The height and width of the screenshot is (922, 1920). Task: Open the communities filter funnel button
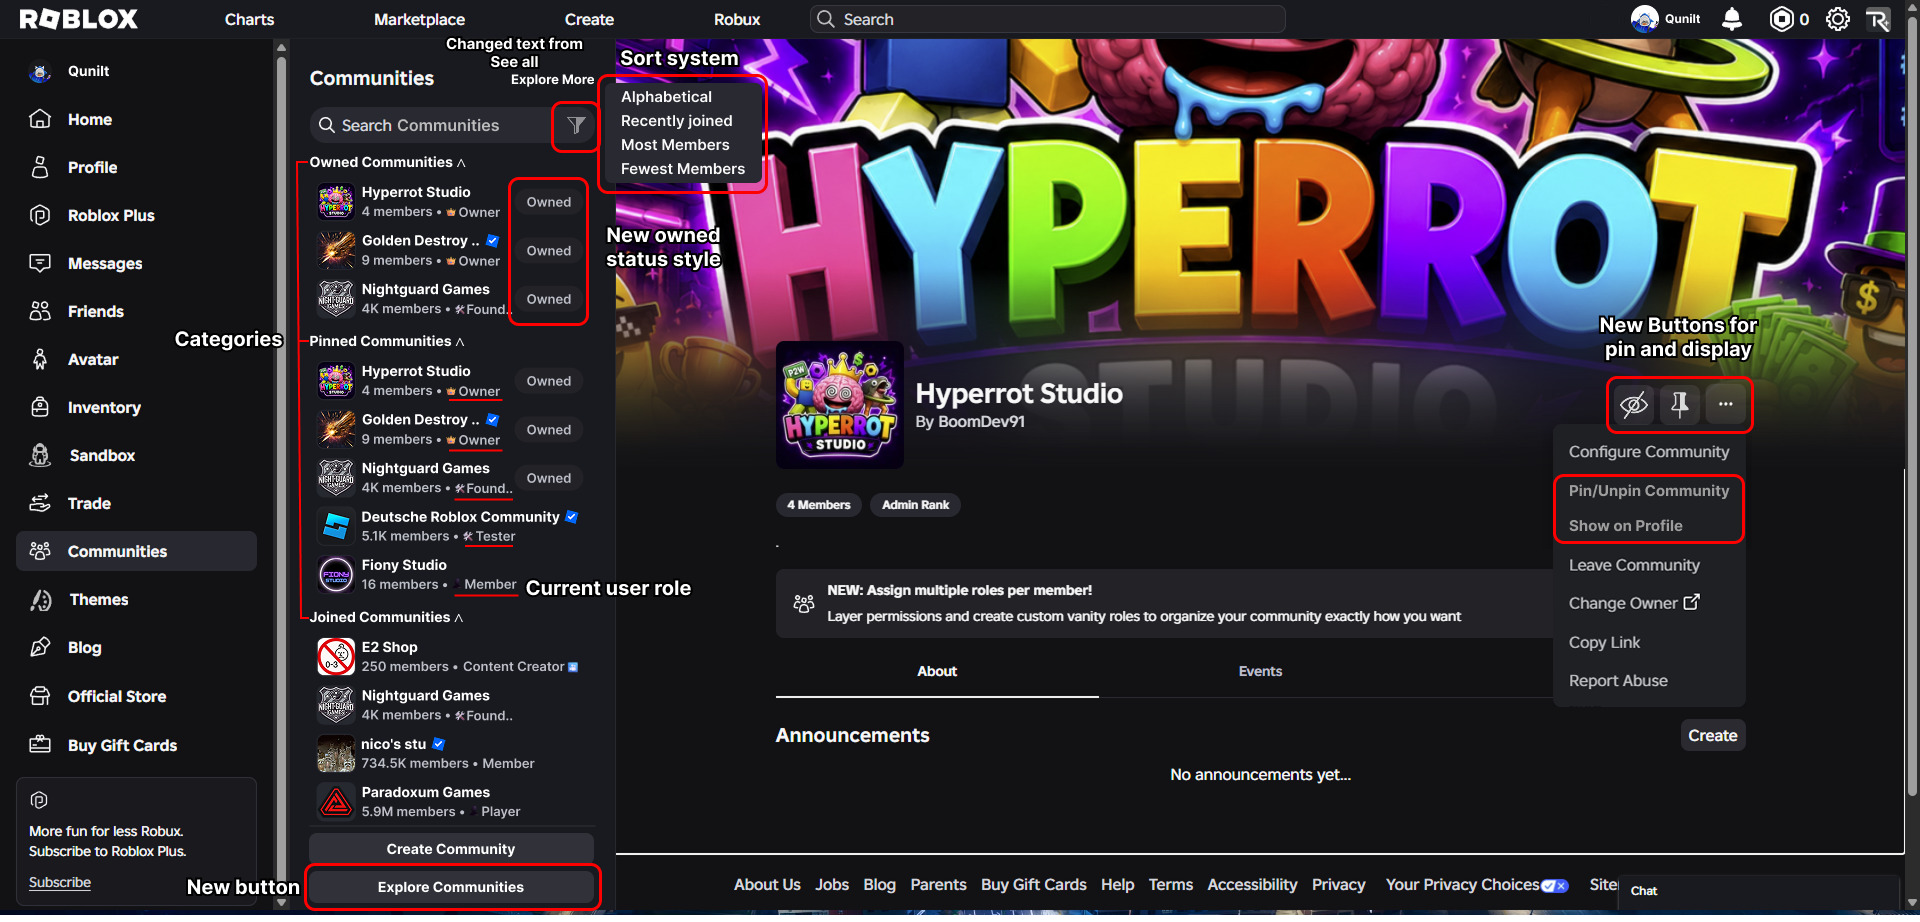(576, 125)
